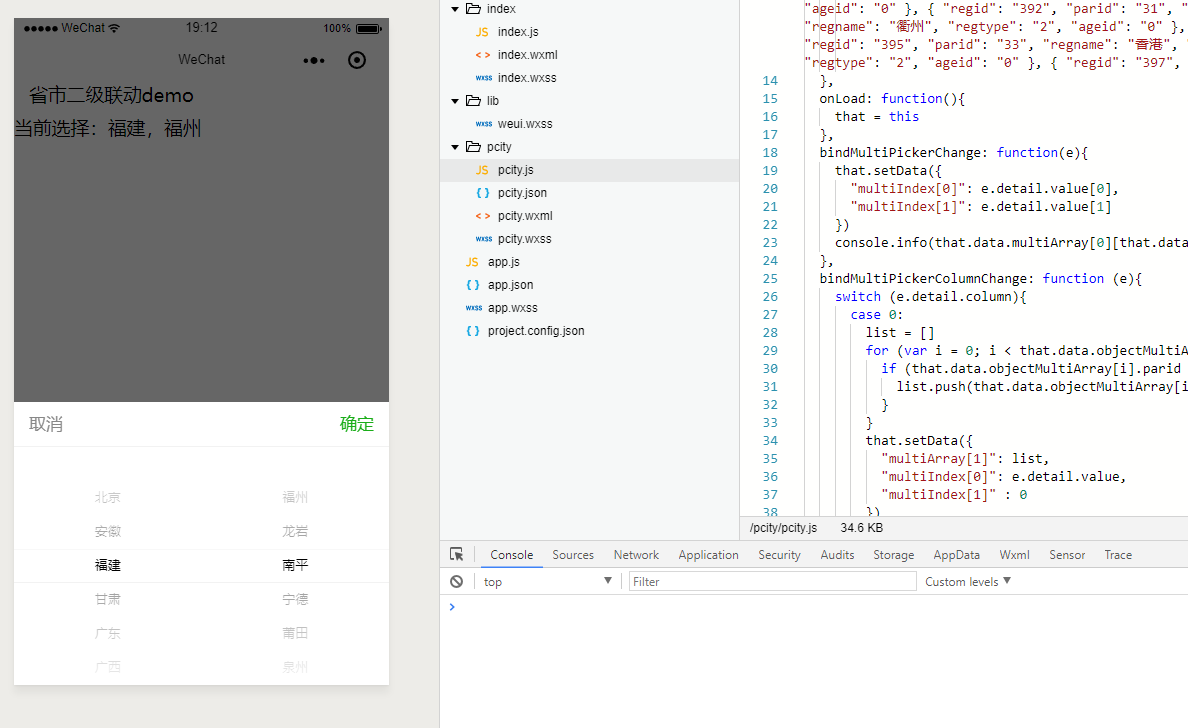Click the folder icon of the index directory
Viewport: 1188px width, 728px height.
(474, 9)
